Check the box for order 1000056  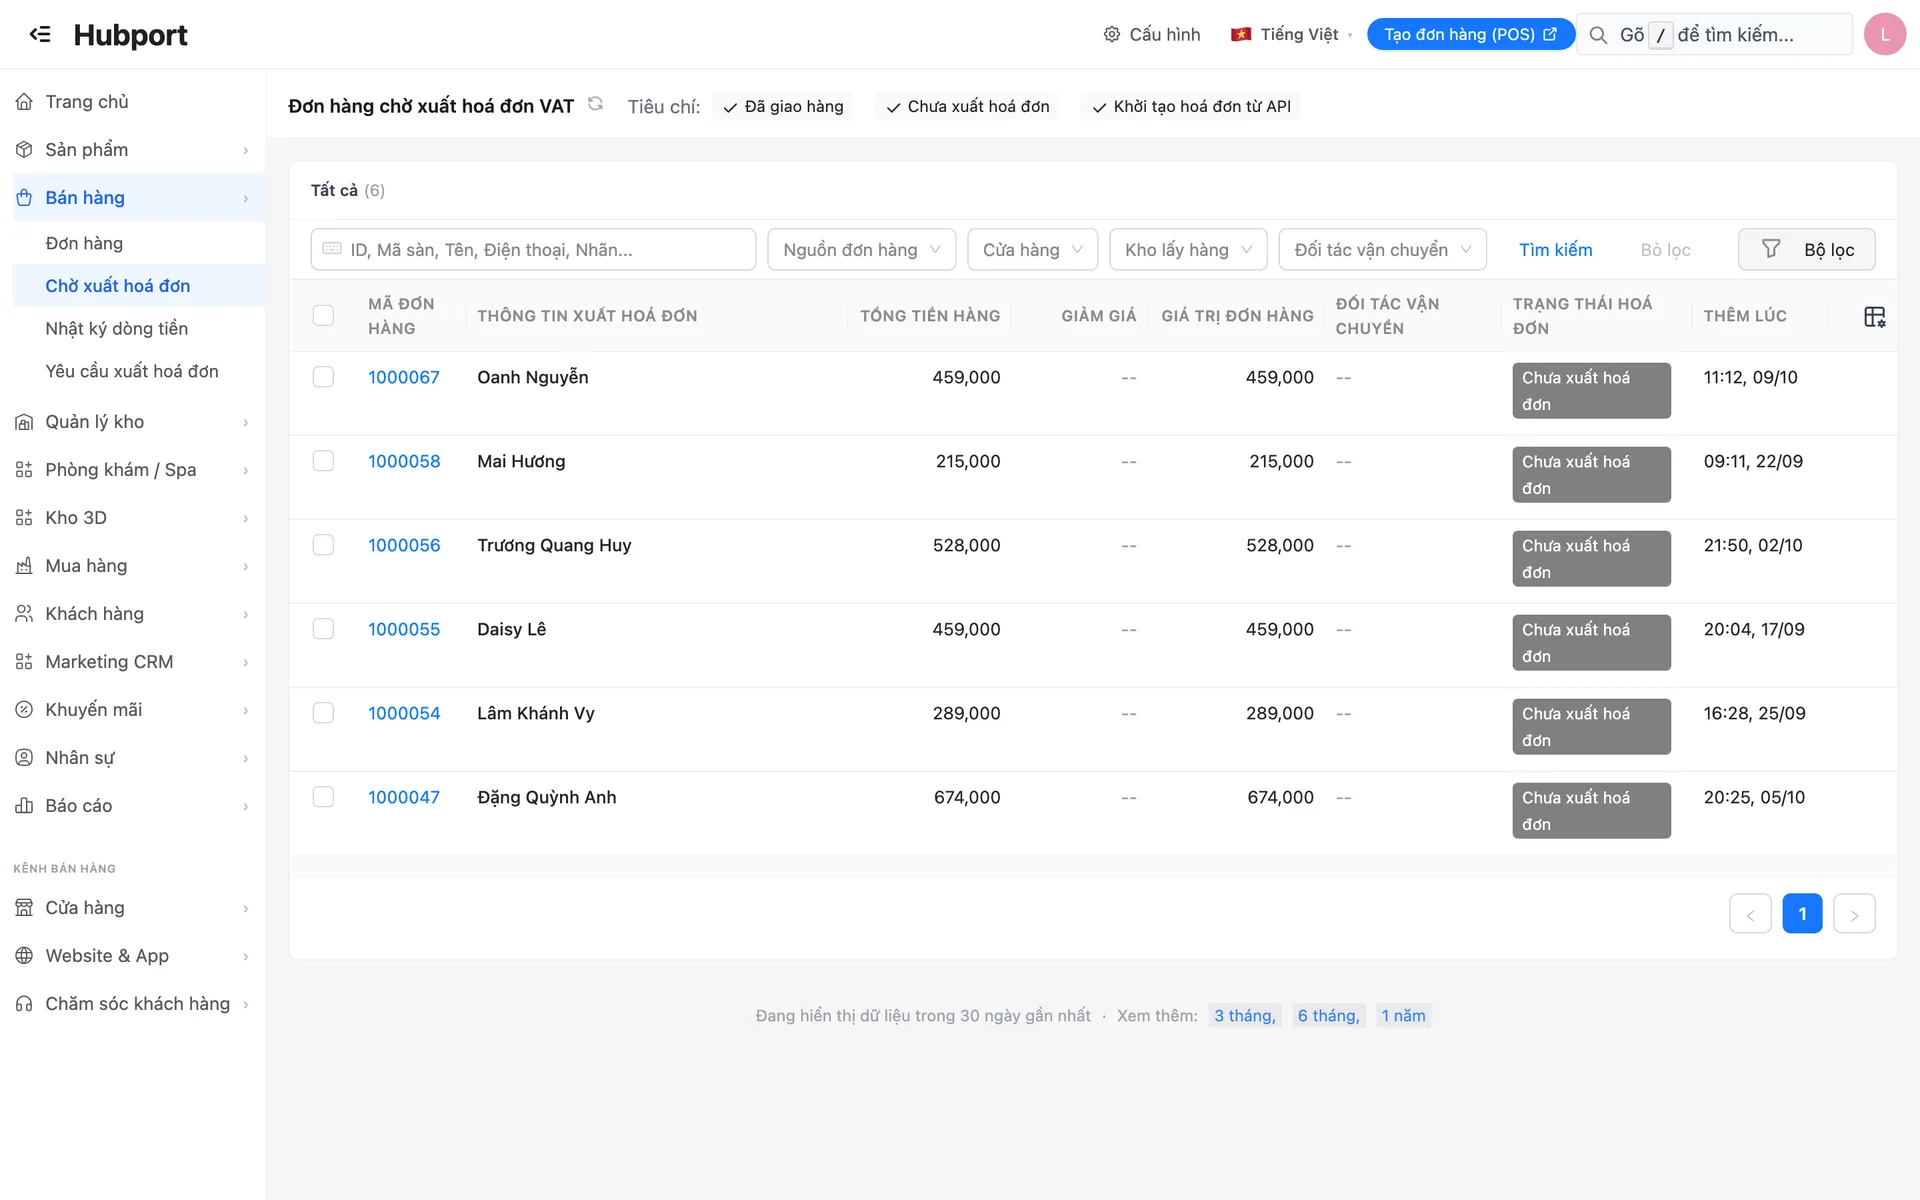[323, 545]
